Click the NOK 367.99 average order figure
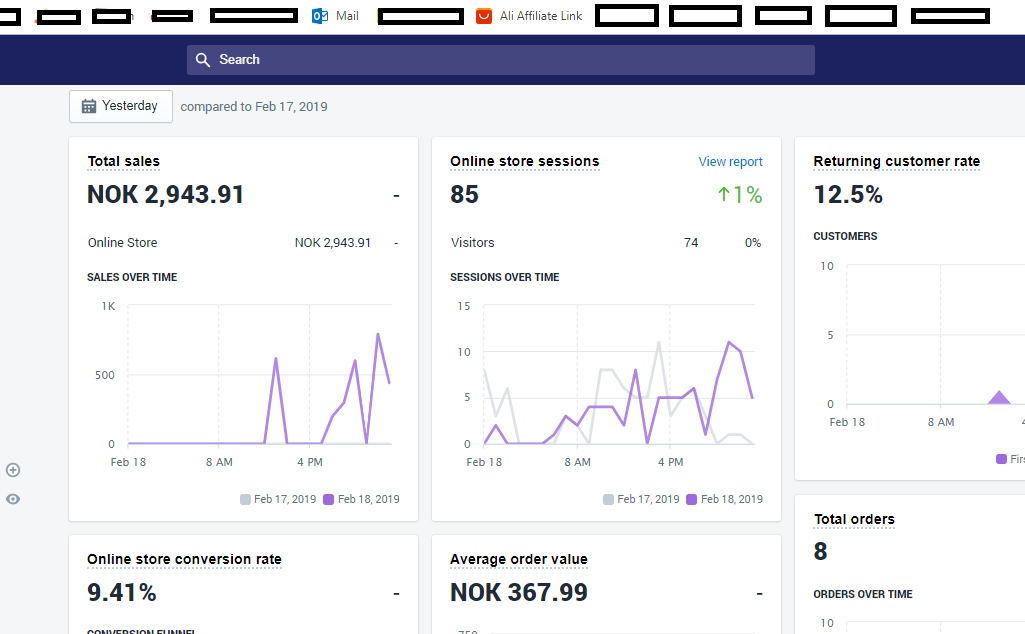Viewport: 1025px width, 634px height. tap(519, 592)
